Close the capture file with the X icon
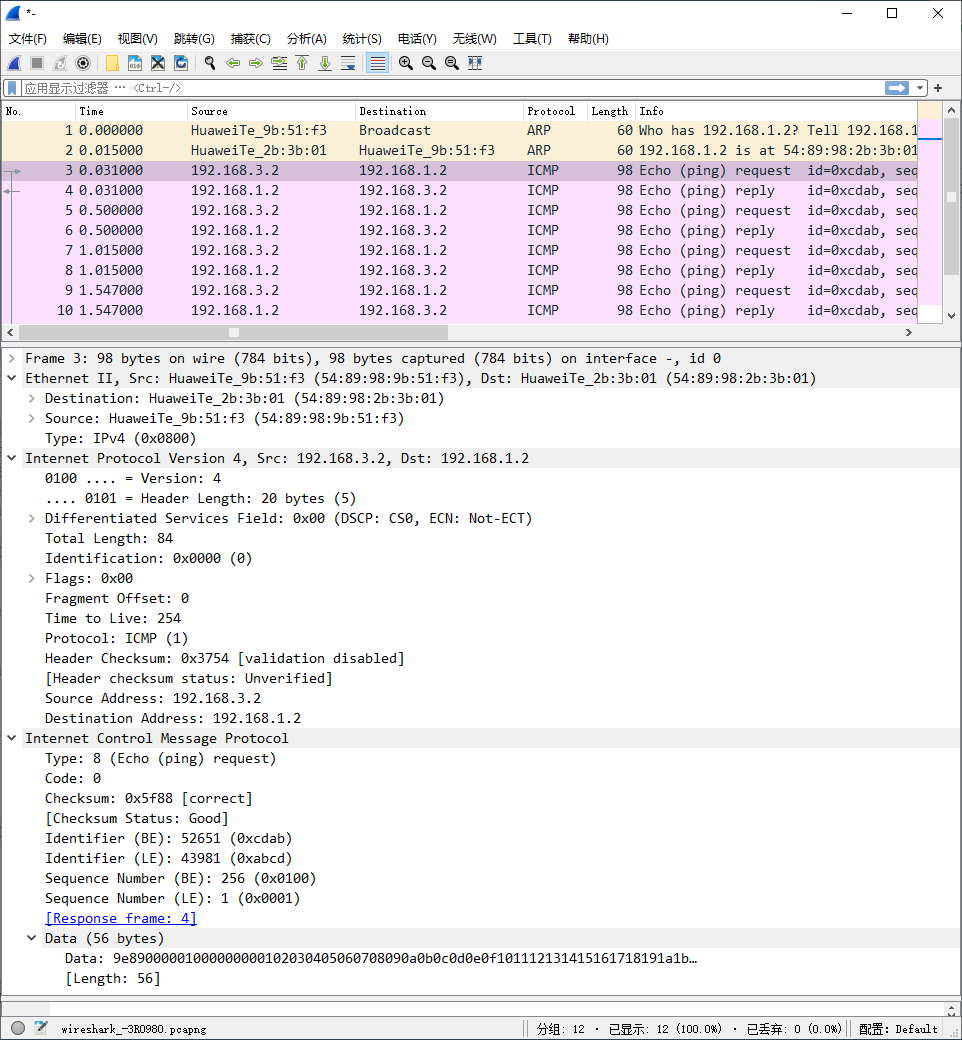Screen dimensions: 962x1040 (x=158, y=63)
